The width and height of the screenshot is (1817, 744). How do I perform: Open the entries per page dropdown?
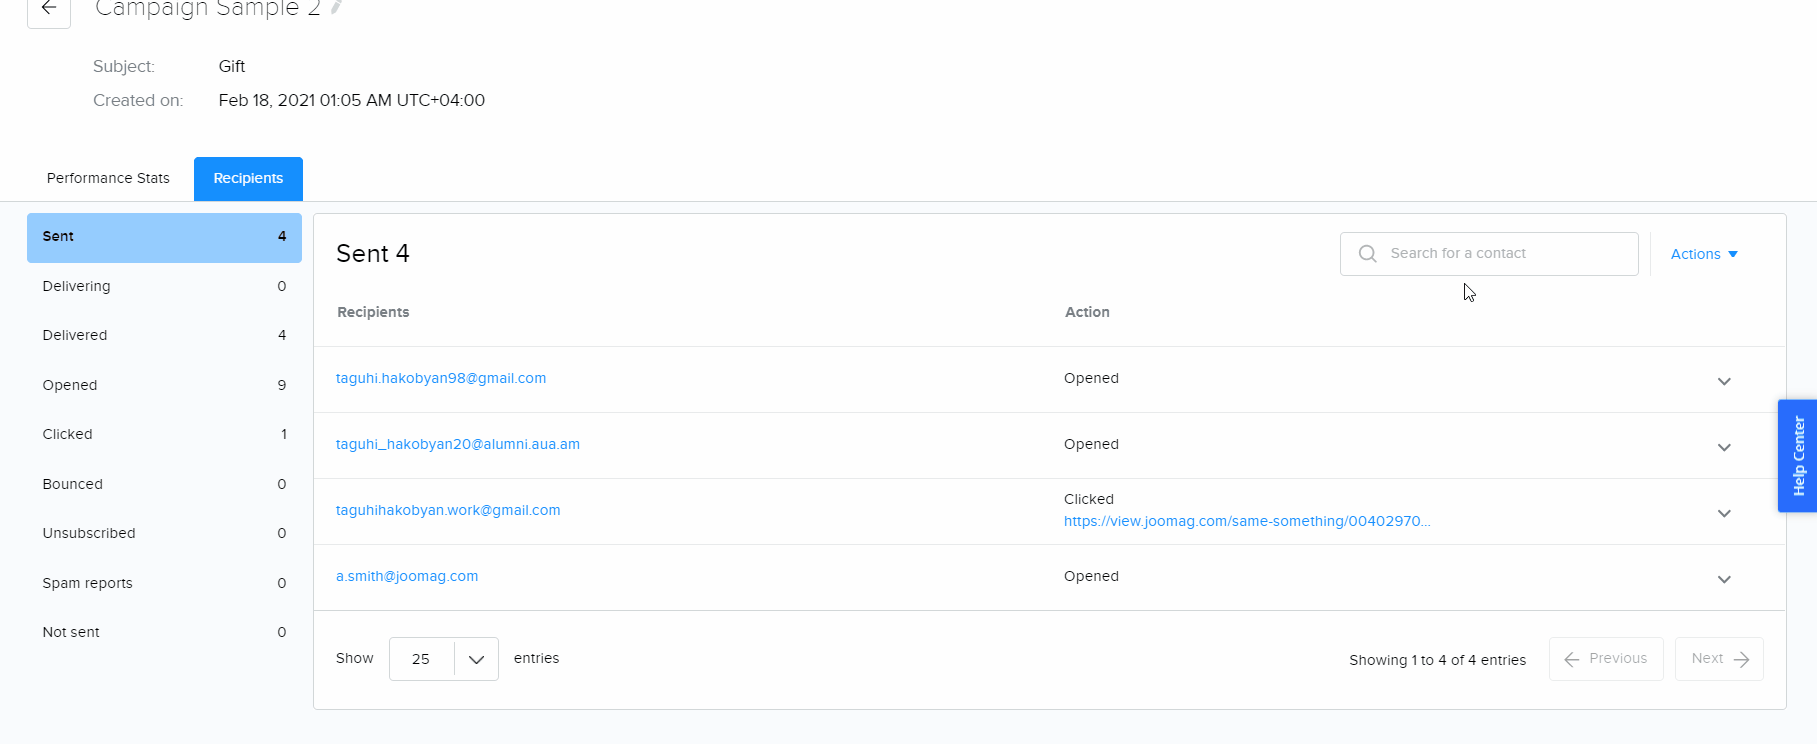(x=443, y=659)
